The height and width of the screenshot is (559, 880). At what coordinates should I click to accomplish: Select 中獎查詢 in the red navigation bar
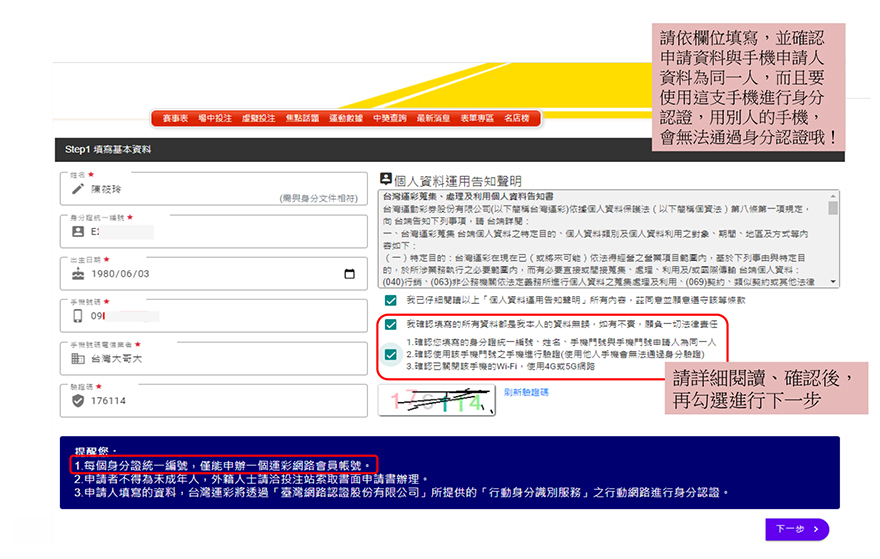pyautogui.click(x=389, y=118)
